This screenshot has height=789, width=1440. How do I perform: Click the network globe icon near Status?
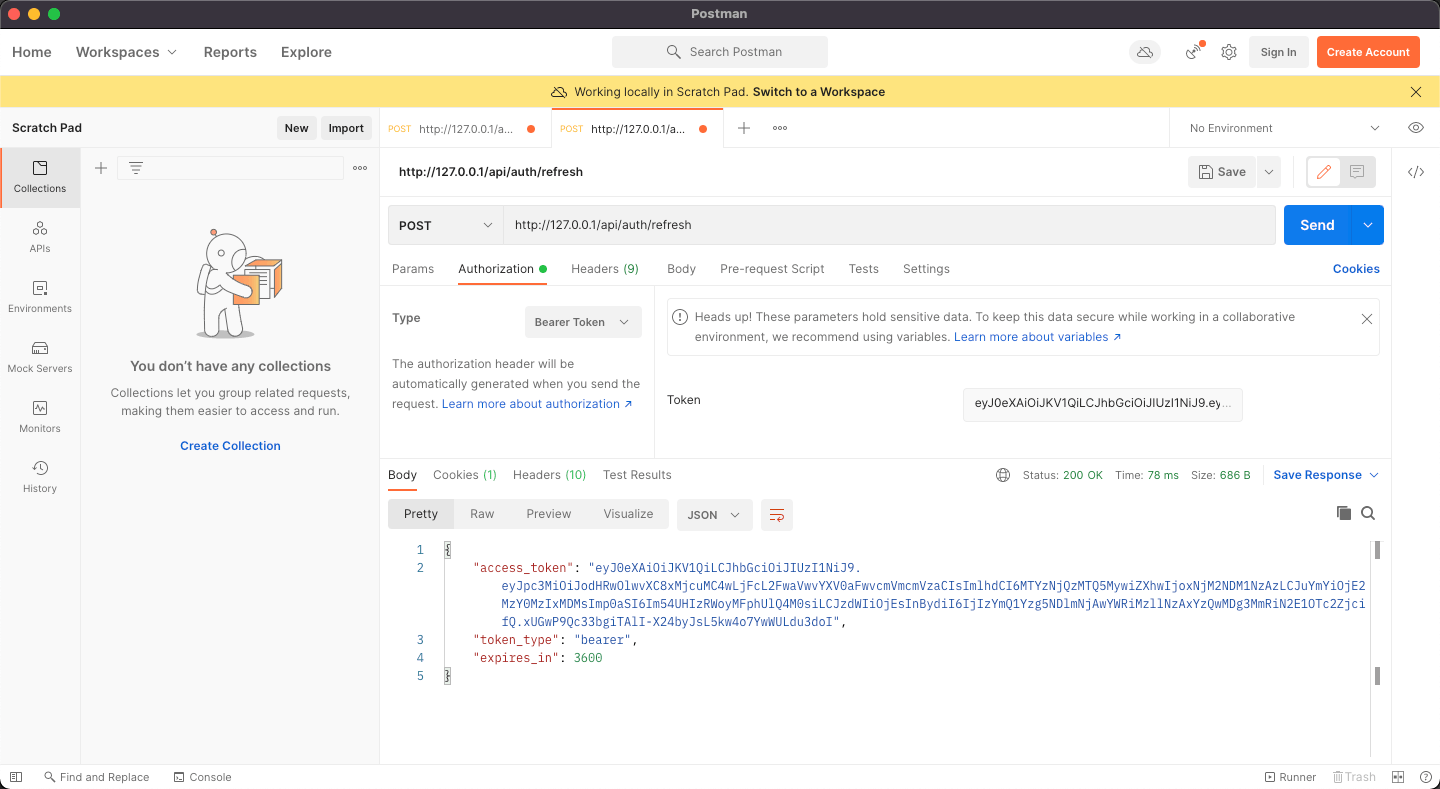1003,475
